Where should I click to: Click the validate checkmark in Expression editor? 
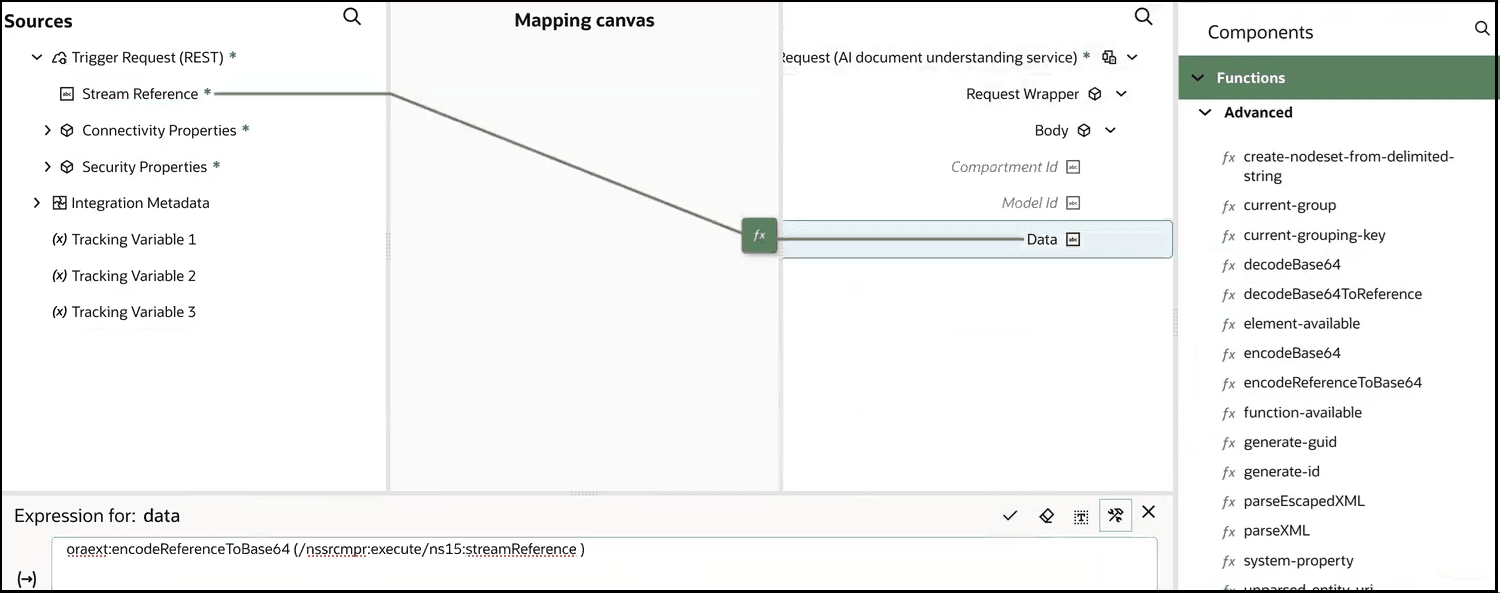(1011, 515)
